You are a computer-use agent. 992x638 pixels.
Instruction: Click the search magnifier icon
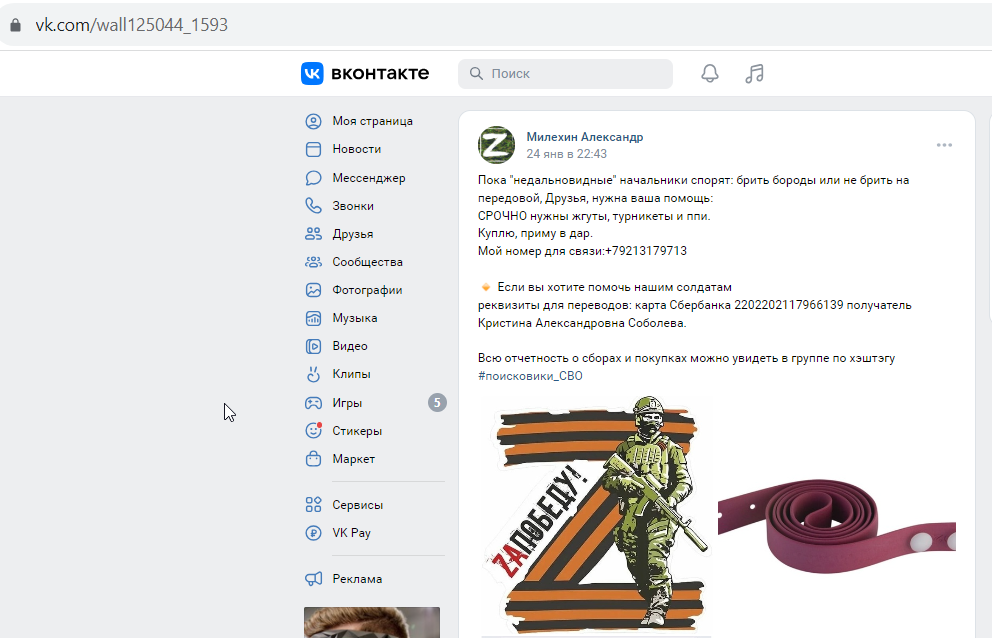(x=476, y=73)
